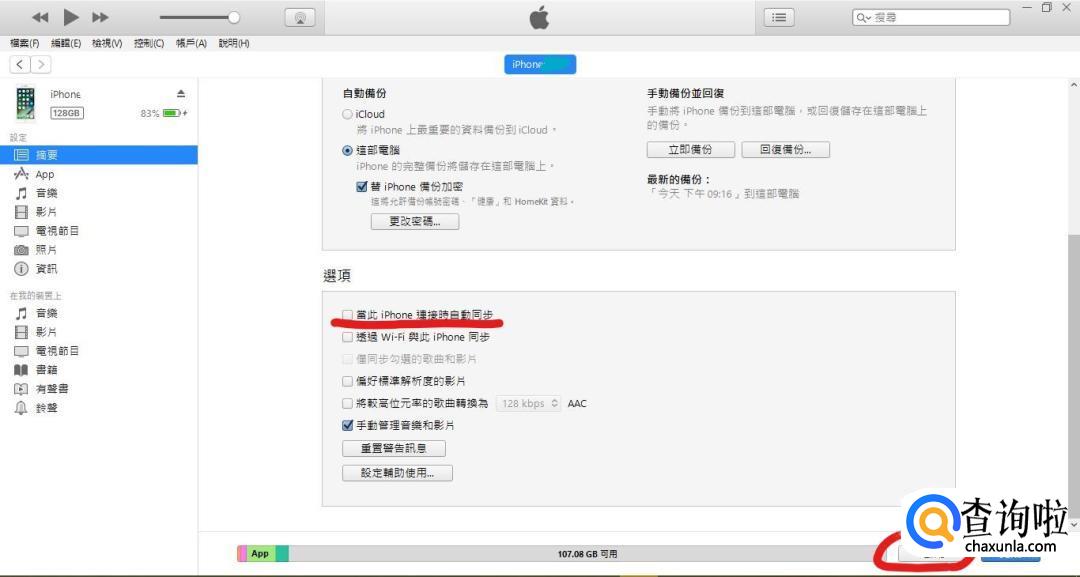1080x577 pixels.
Task: Click the 更改密碼... button
Action: tap(415, 221)
